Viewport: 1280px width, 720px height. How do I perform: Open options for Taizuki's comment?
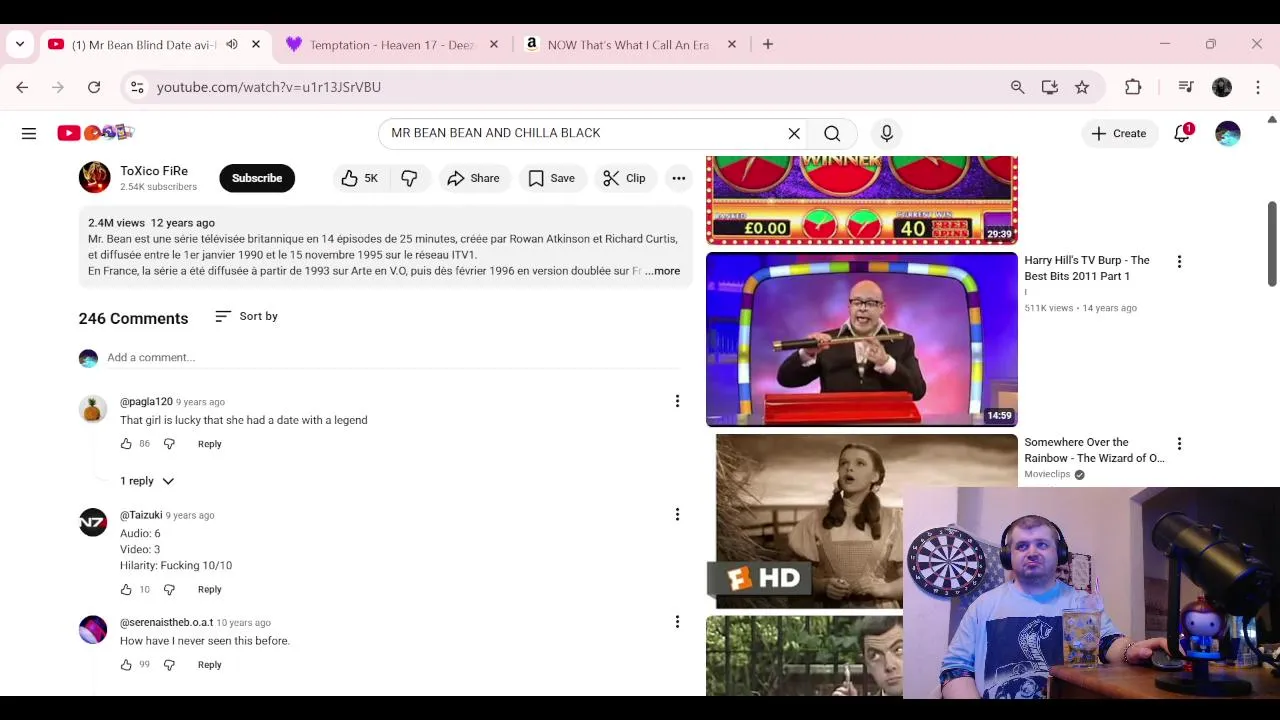[677, 514]
